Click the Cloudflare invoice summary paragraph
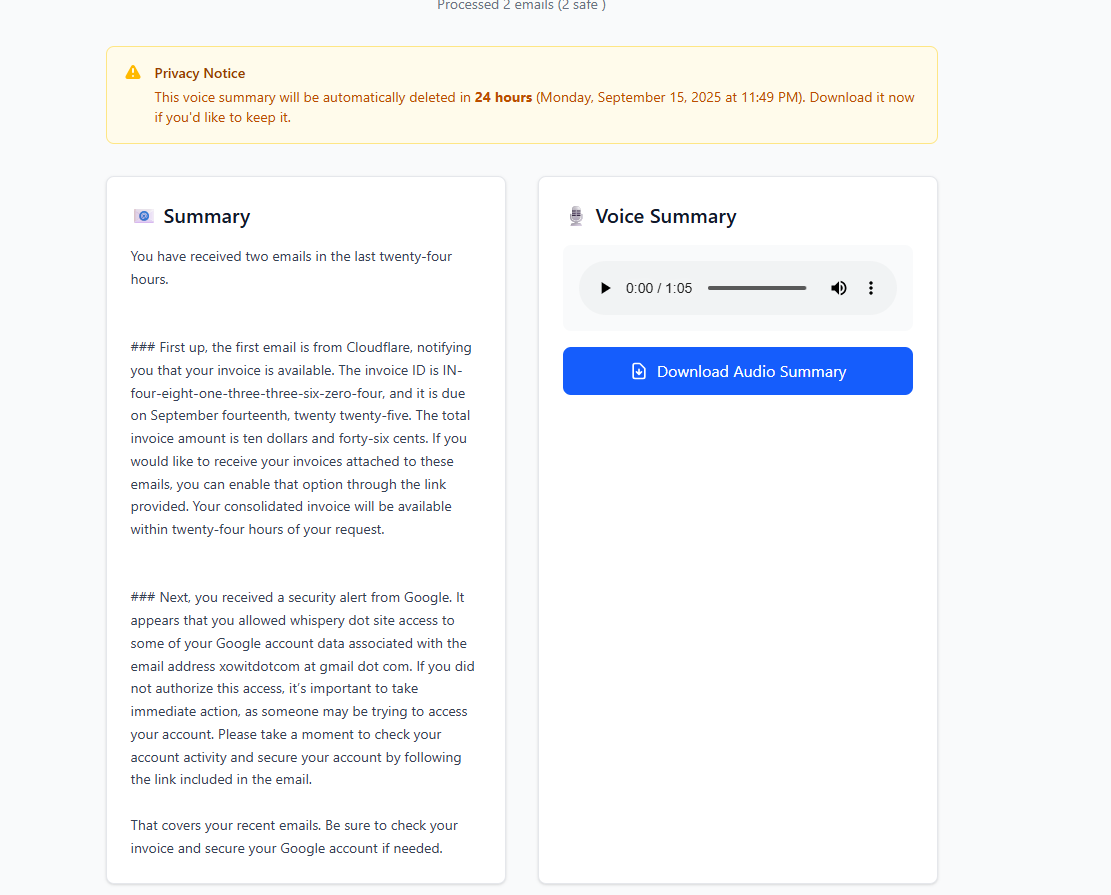This screenshot has height=895, width=1111. [x=301, y=438]
